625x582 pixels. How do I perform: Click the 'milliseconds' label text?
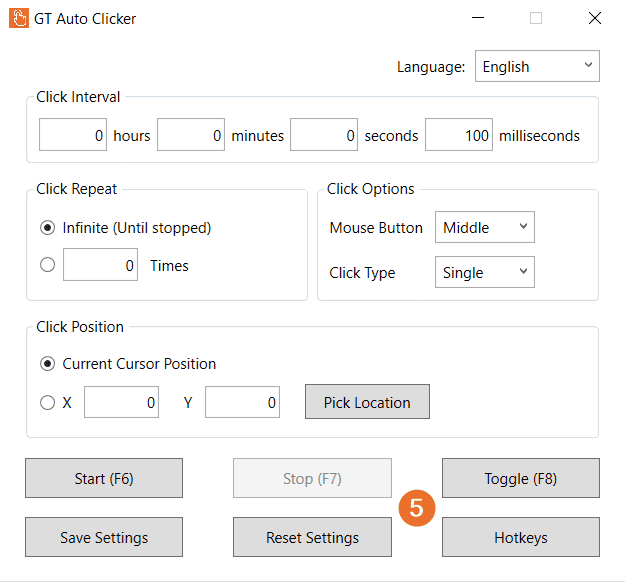tap(539, 136)
